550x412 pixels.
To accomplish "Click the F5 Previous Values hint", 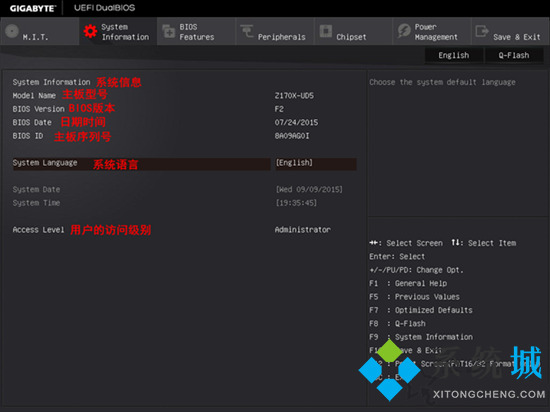I will tap(414, 297).
